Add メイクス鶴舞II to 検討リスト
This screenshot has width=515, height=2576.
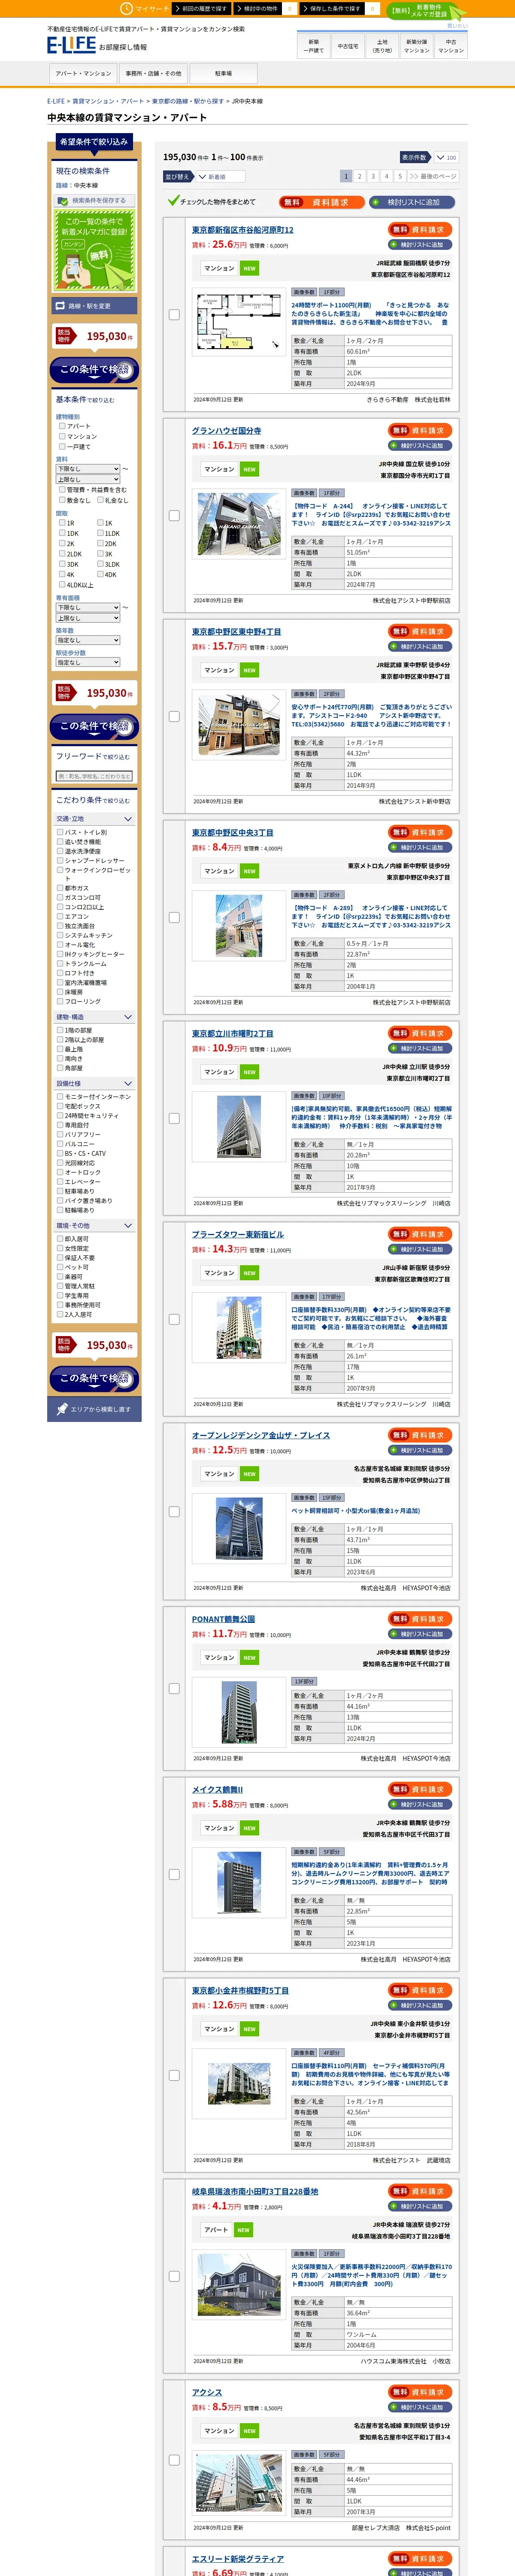tap(420, 1805)
